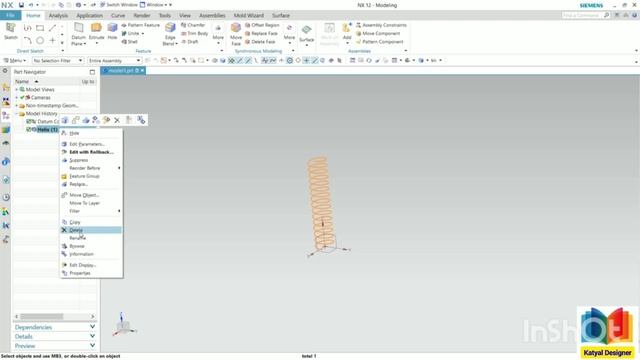Open Reorder Before submenu
The width and height of the screenshot is (640, 360).
tap(91, 168)
